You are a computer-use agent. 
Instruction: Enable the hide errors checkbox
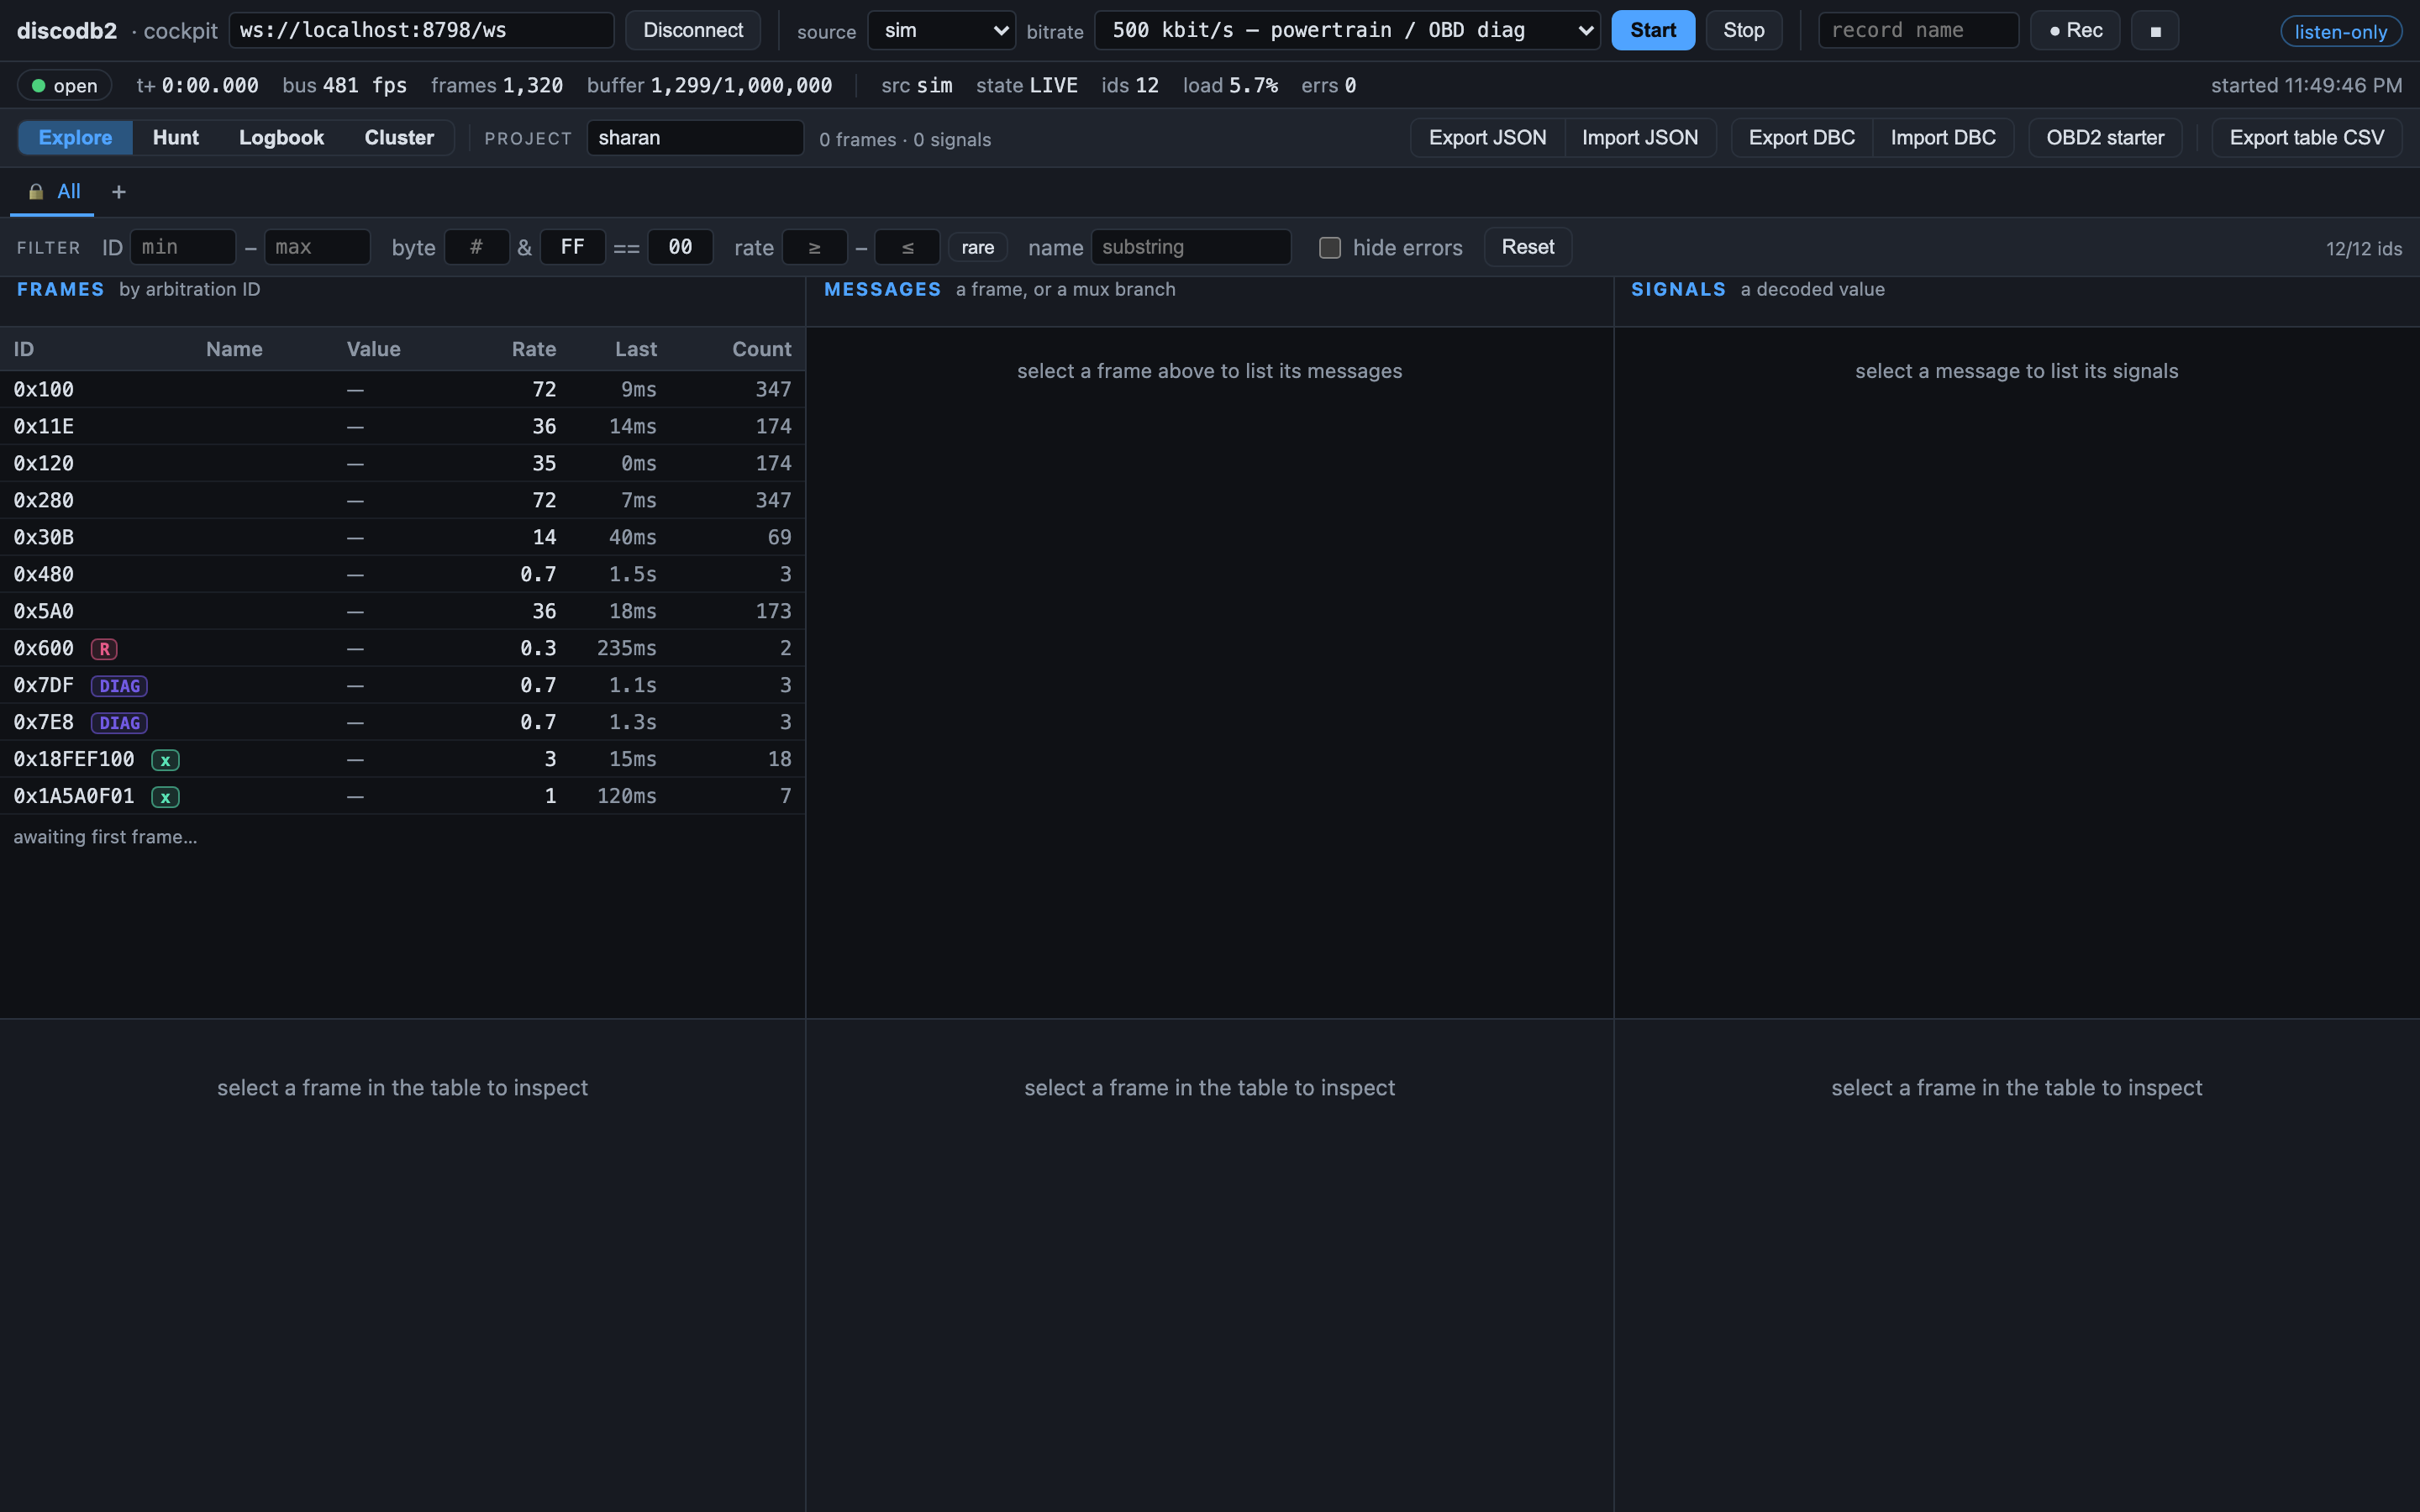(x=1329, y=247)
